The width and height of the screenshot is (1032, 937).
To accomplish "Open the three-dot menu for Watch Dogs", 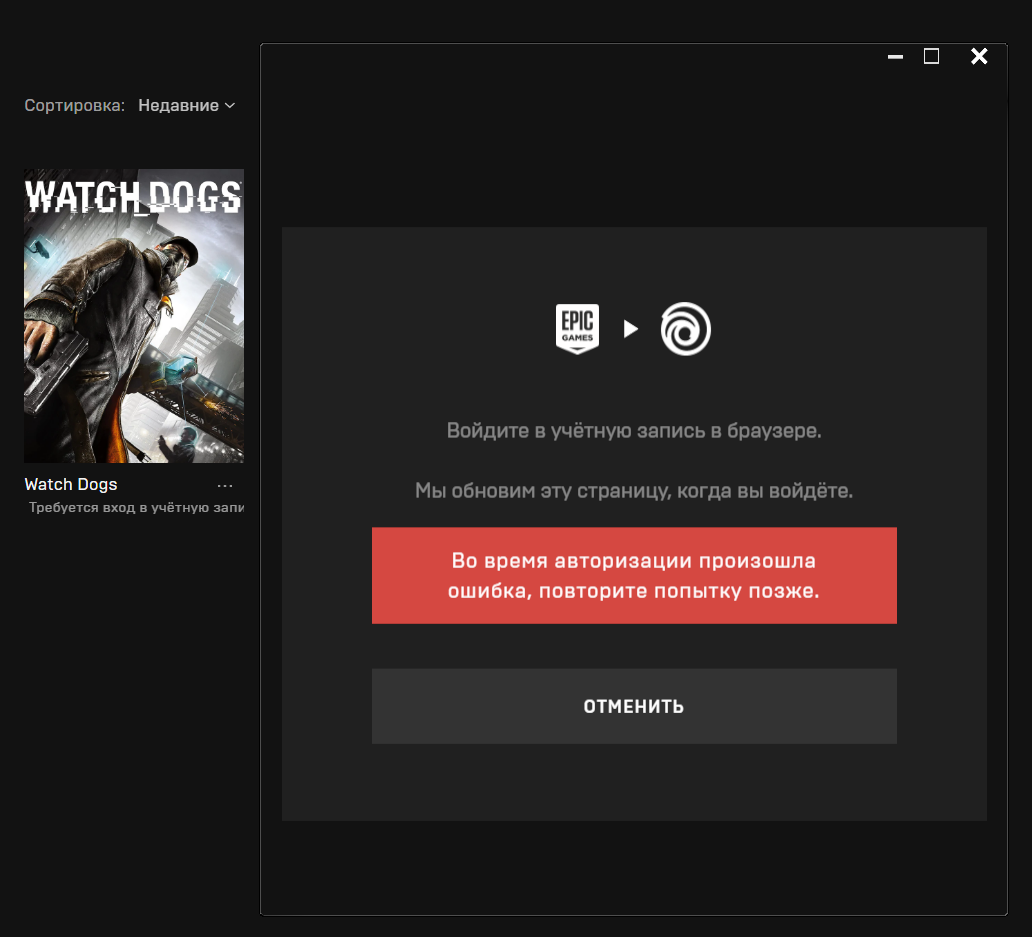I will (225, 486).
